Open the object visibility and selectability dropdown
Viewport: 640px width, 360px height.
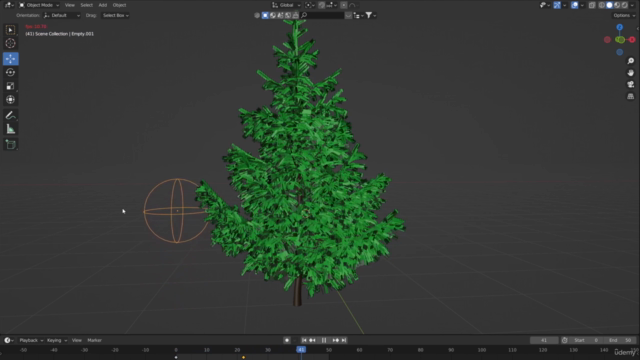[x=544, y=5]
